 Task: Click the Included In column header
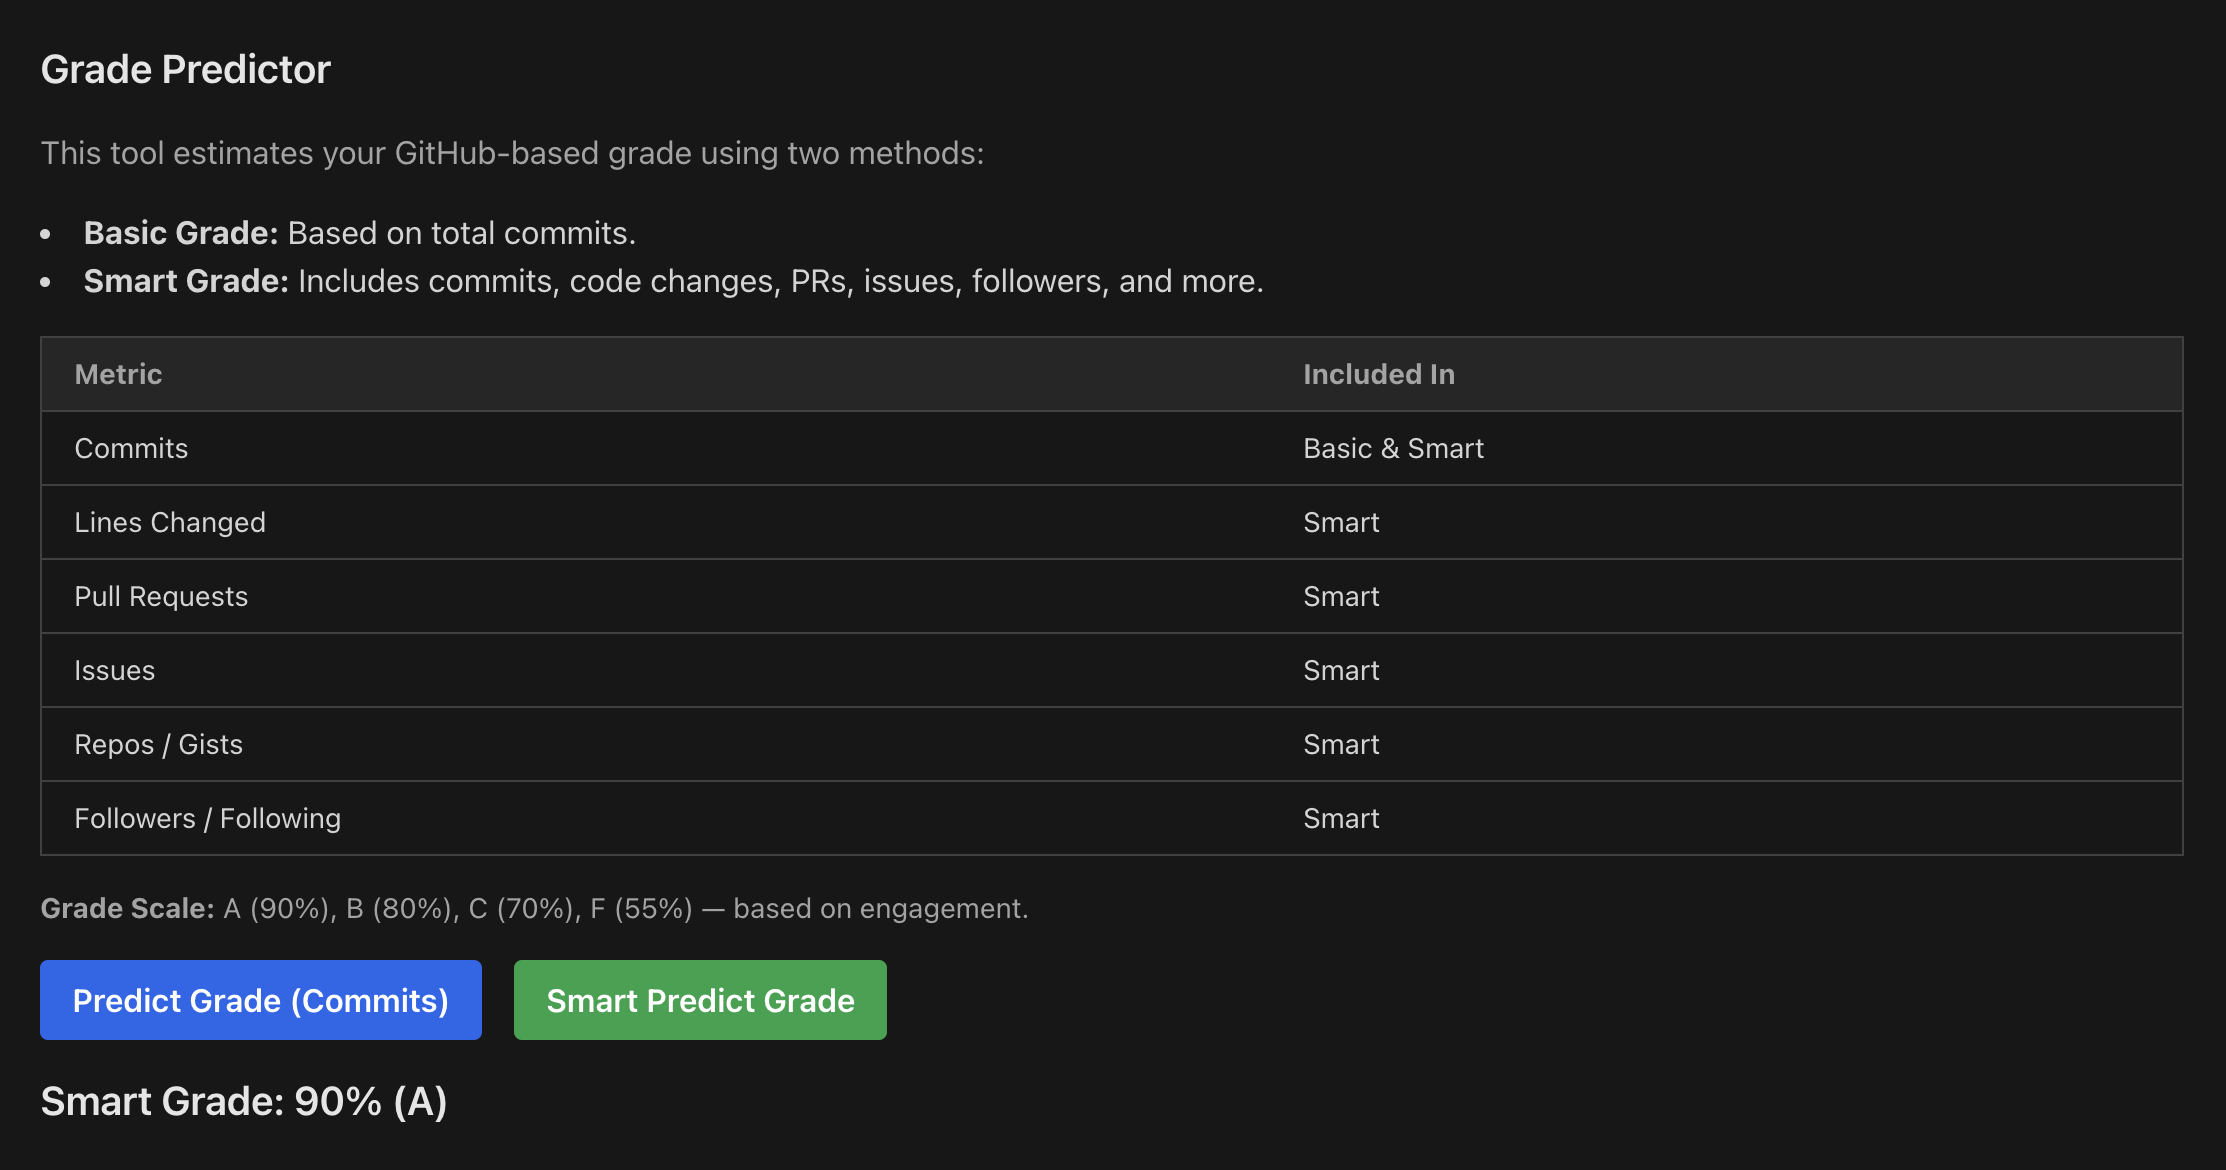pos(1379,374)
